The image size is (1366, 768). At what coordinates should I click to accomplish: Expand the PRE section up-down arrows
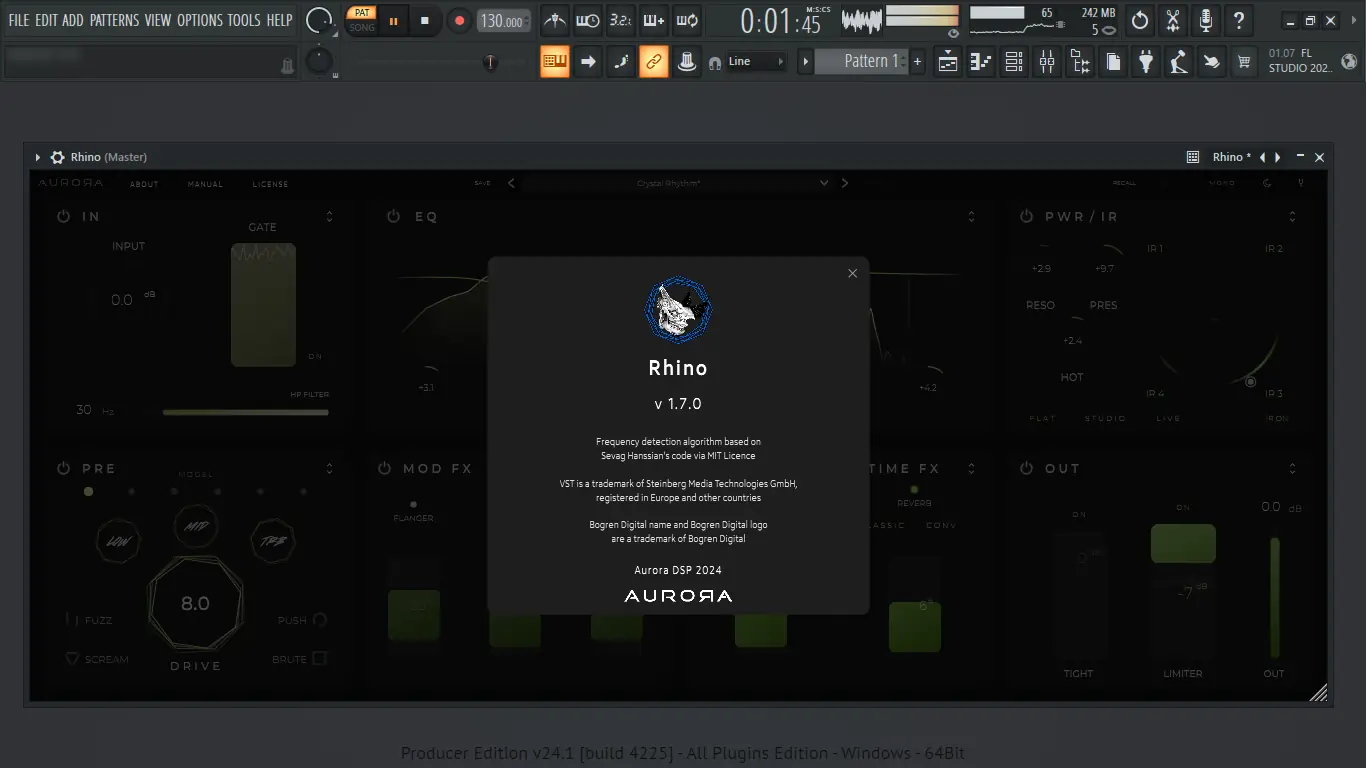[329, 468]
